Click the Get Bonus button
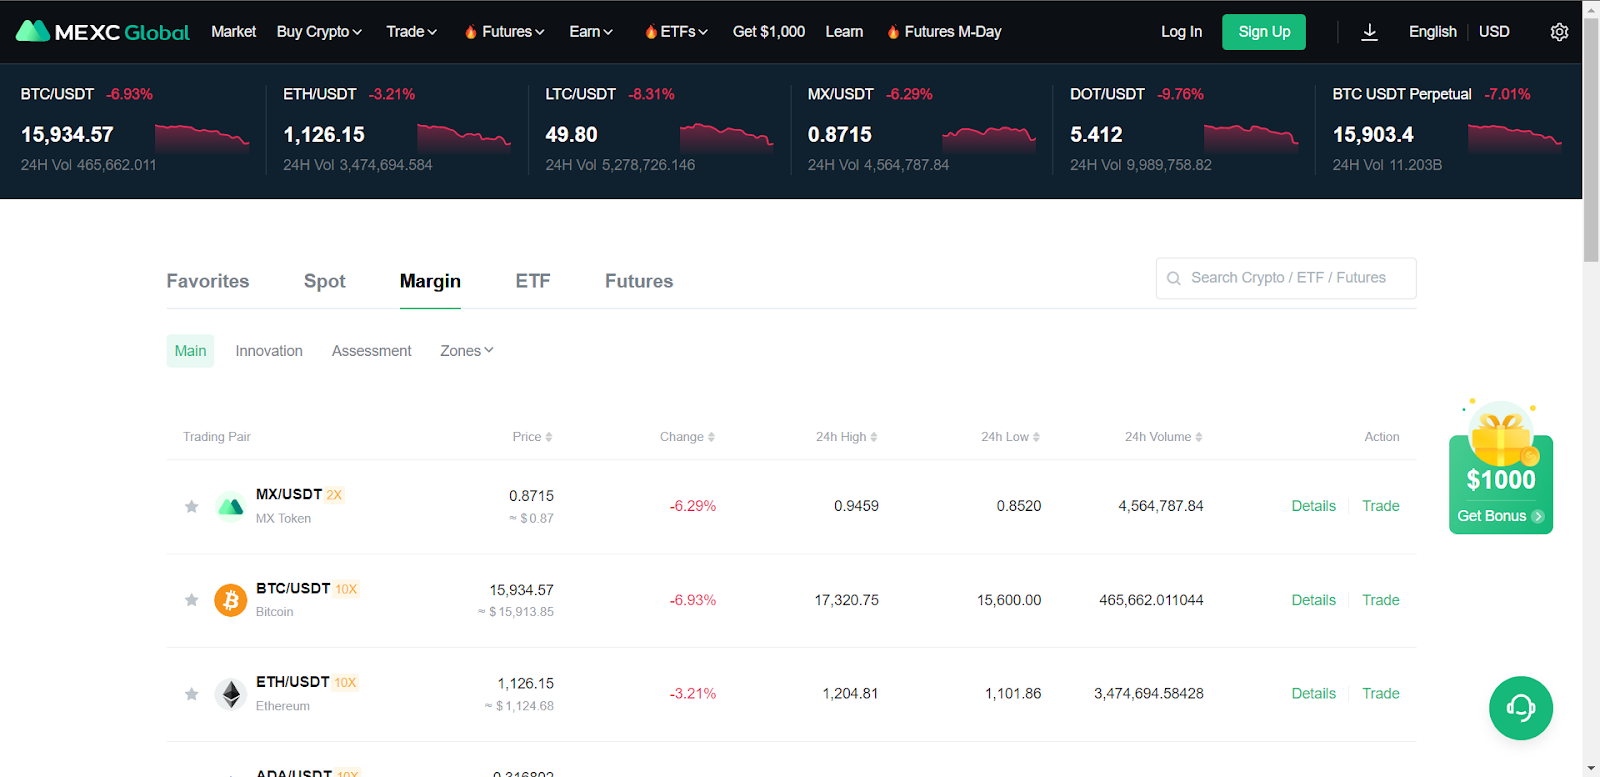This screenshot has width=1600, height=777. click(x=1500, y=516)
